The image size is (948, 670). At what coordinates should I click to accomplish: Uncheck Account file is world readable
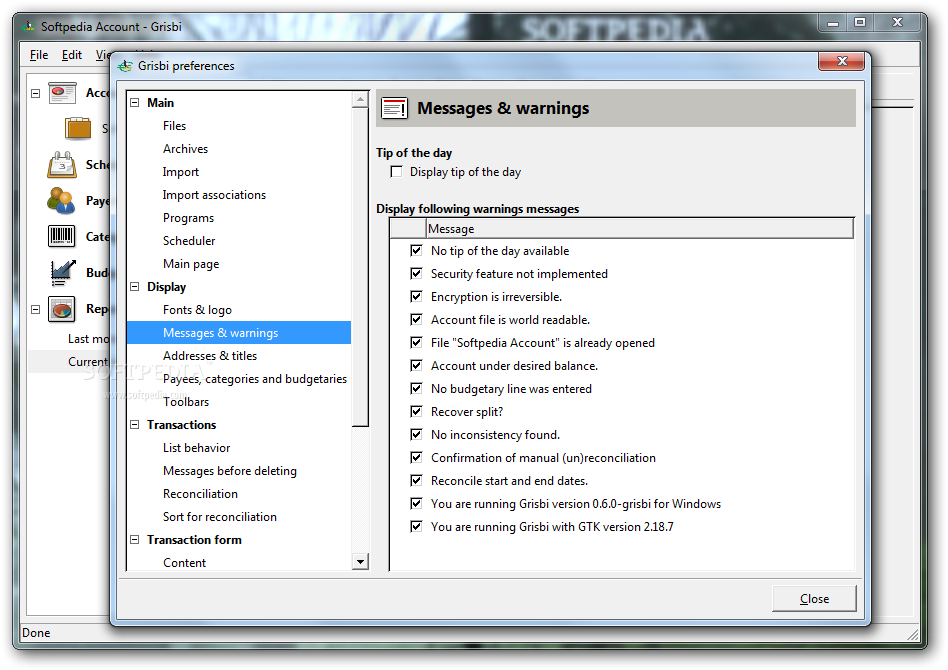pyautogui.click(x=416, y=319)
